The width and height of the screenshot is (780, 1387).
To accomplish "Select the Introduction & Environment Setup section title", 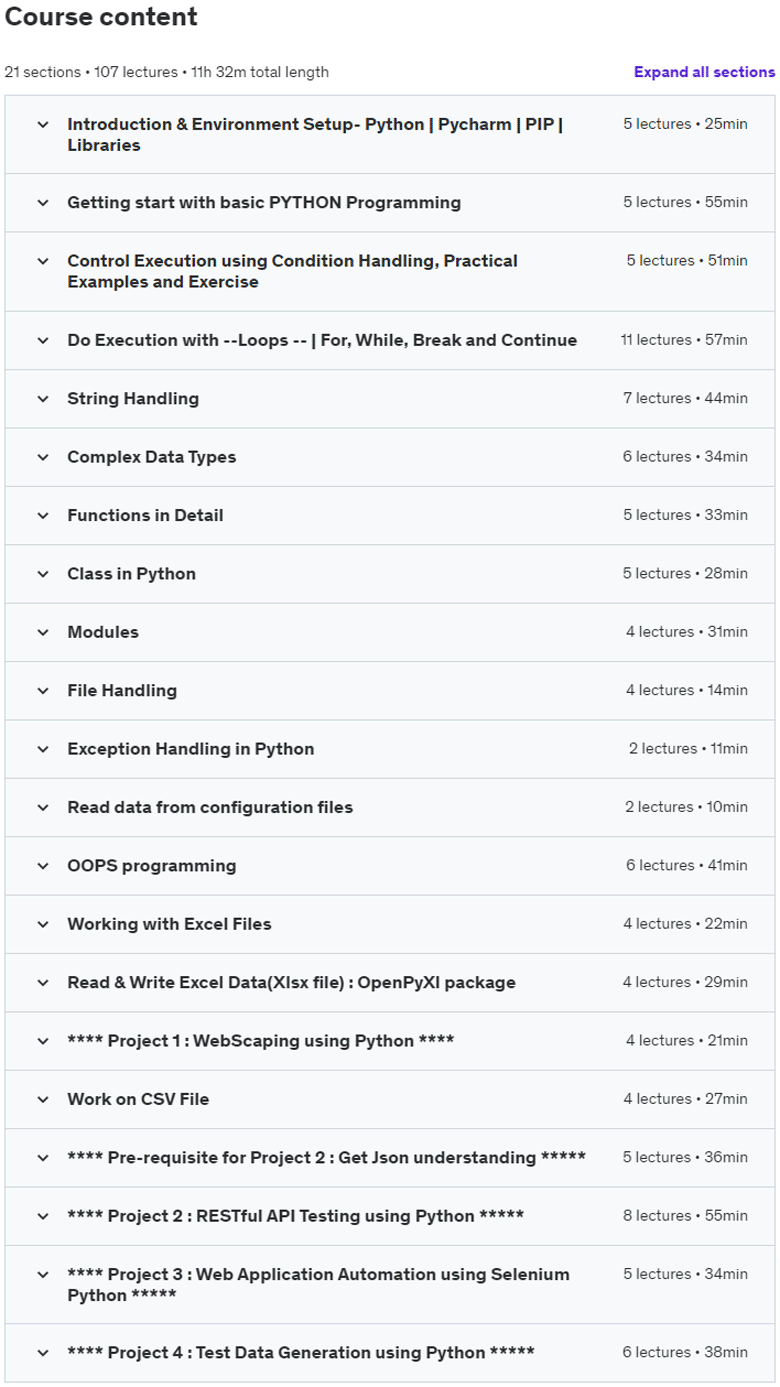I will click(315, 135).
